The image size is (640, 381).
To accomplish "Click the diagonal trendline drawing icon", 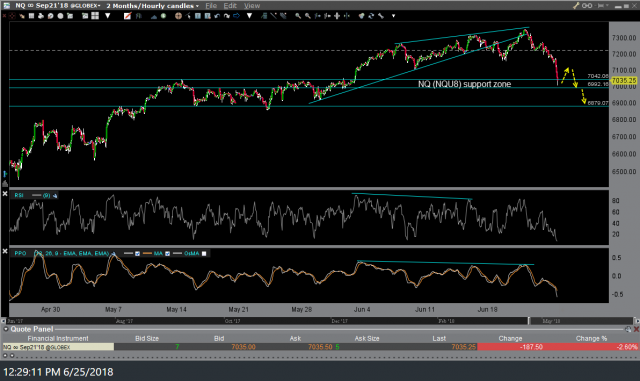I will point(273,16).
